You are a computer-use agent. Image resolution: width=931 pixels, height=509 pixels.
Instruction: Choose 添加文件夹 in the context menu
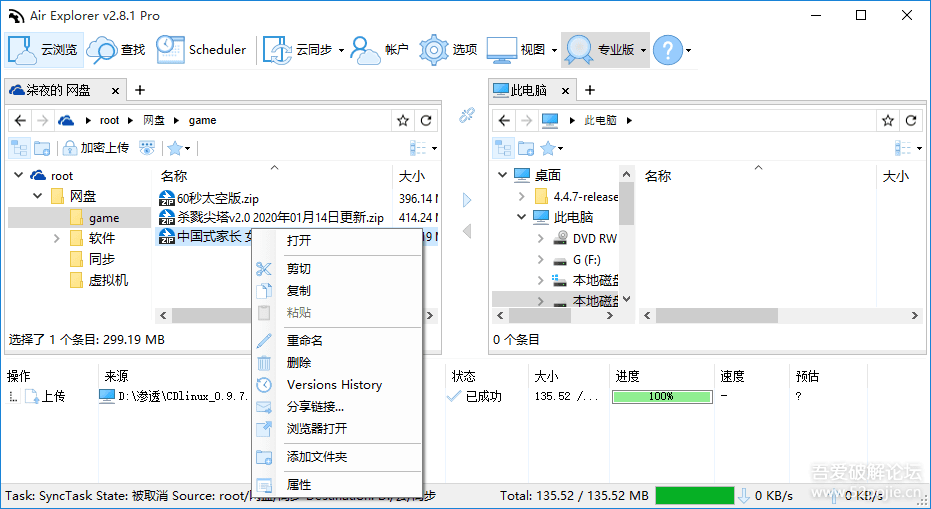click(x=337, y=457)
